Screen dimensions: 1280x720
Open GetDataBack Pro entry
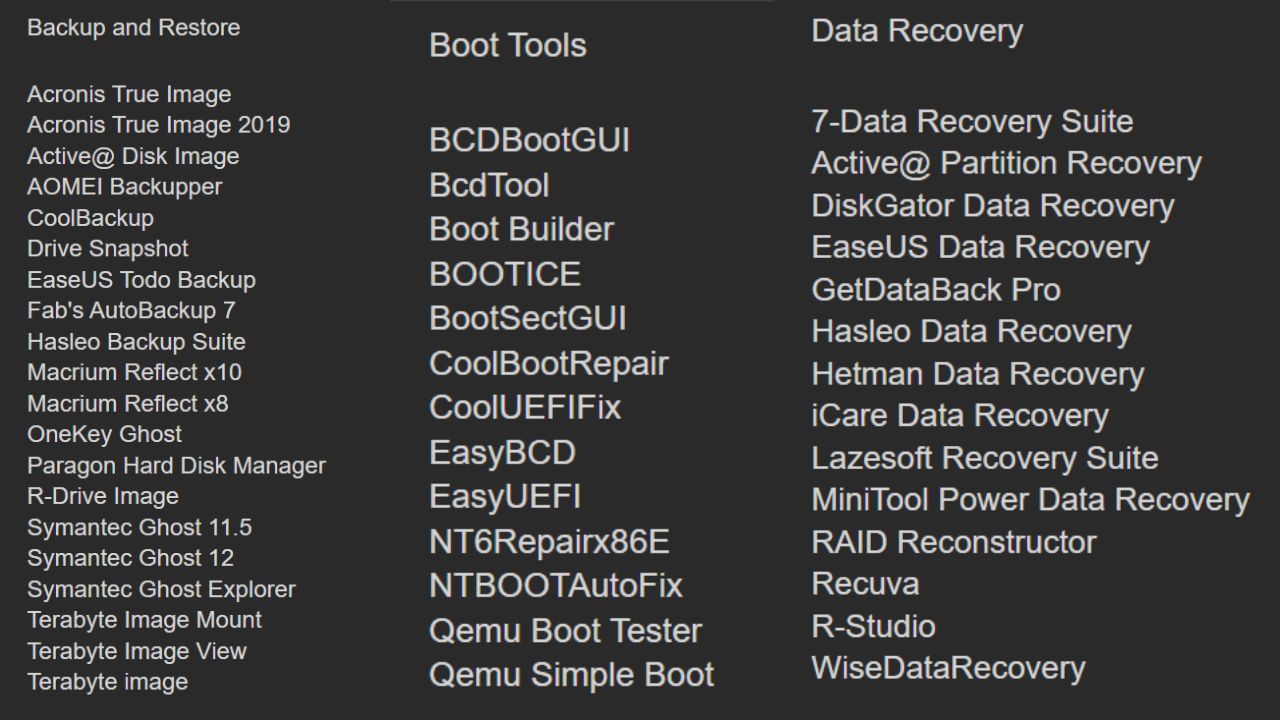coord(936,290)
